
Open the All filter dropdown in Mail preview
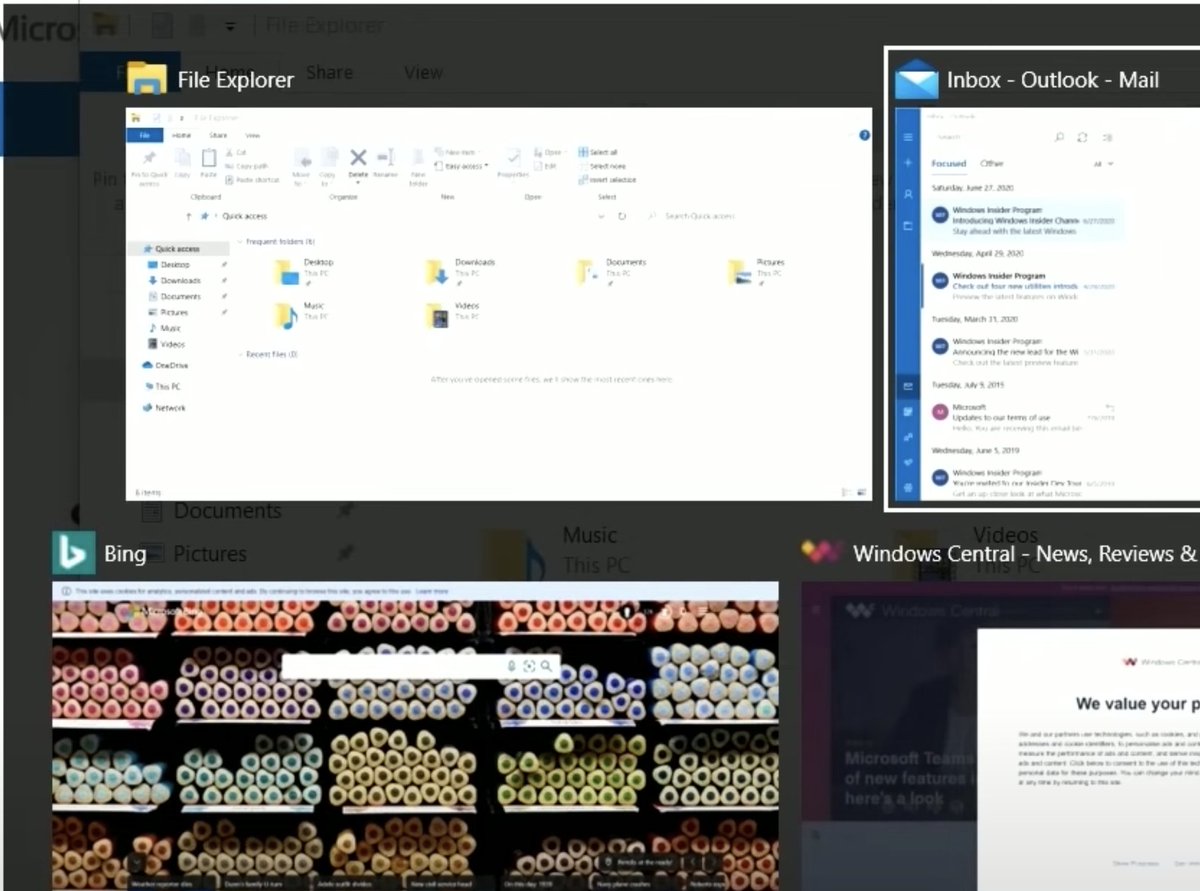tap(1103, 163)
